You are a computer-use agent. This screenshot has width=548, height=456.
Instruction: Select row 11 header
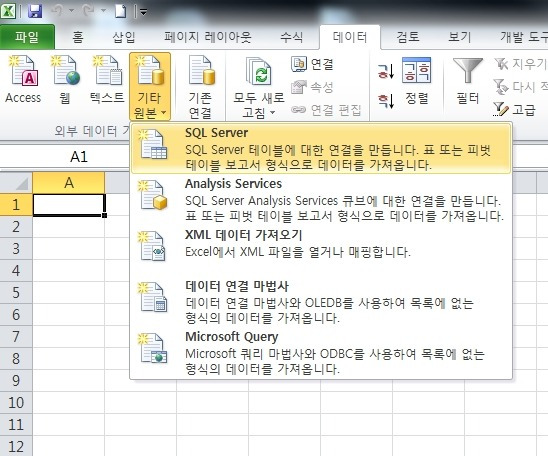tap(16, 425)
